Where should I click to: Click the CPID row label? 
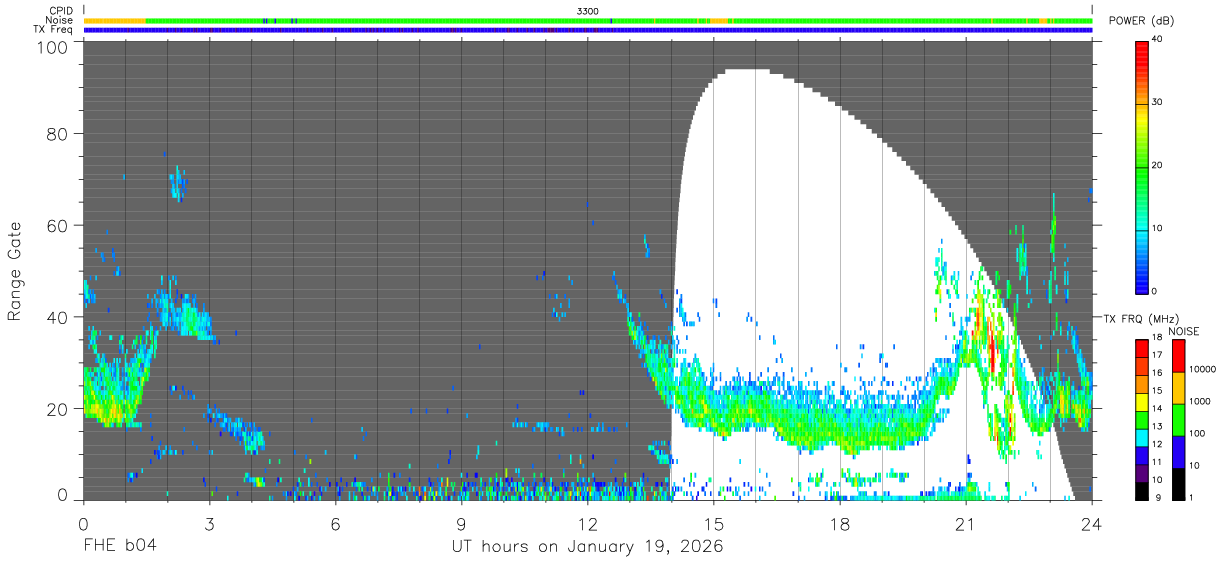[x=61, y=11]
